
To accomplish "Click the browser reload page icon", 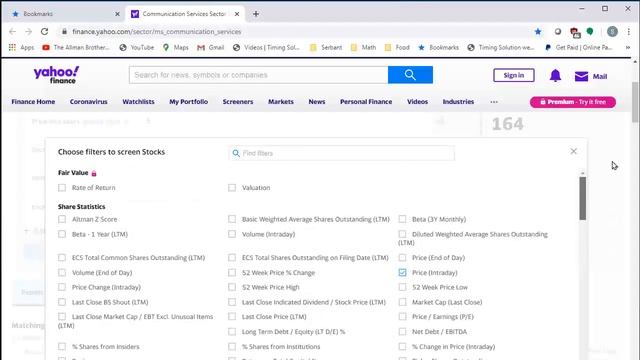I will tap(44, 31).
